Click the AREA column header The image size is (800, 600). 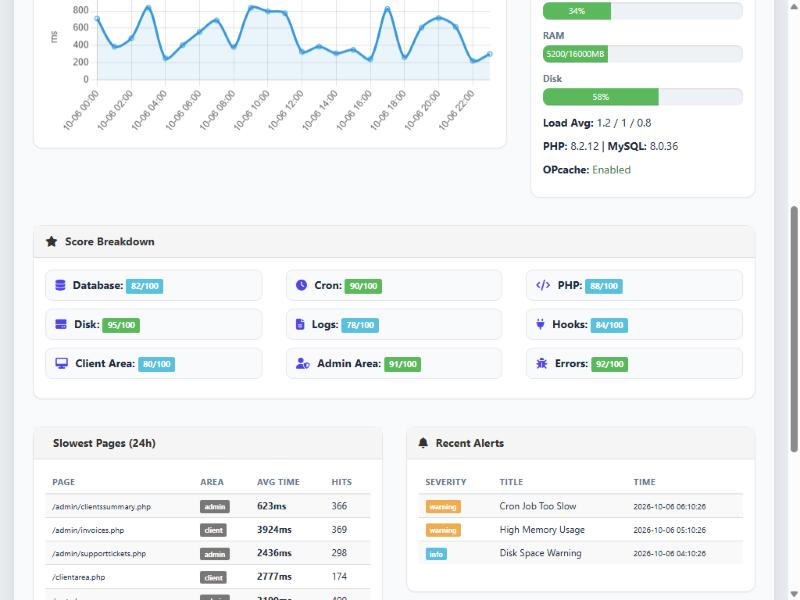[212, 482]
